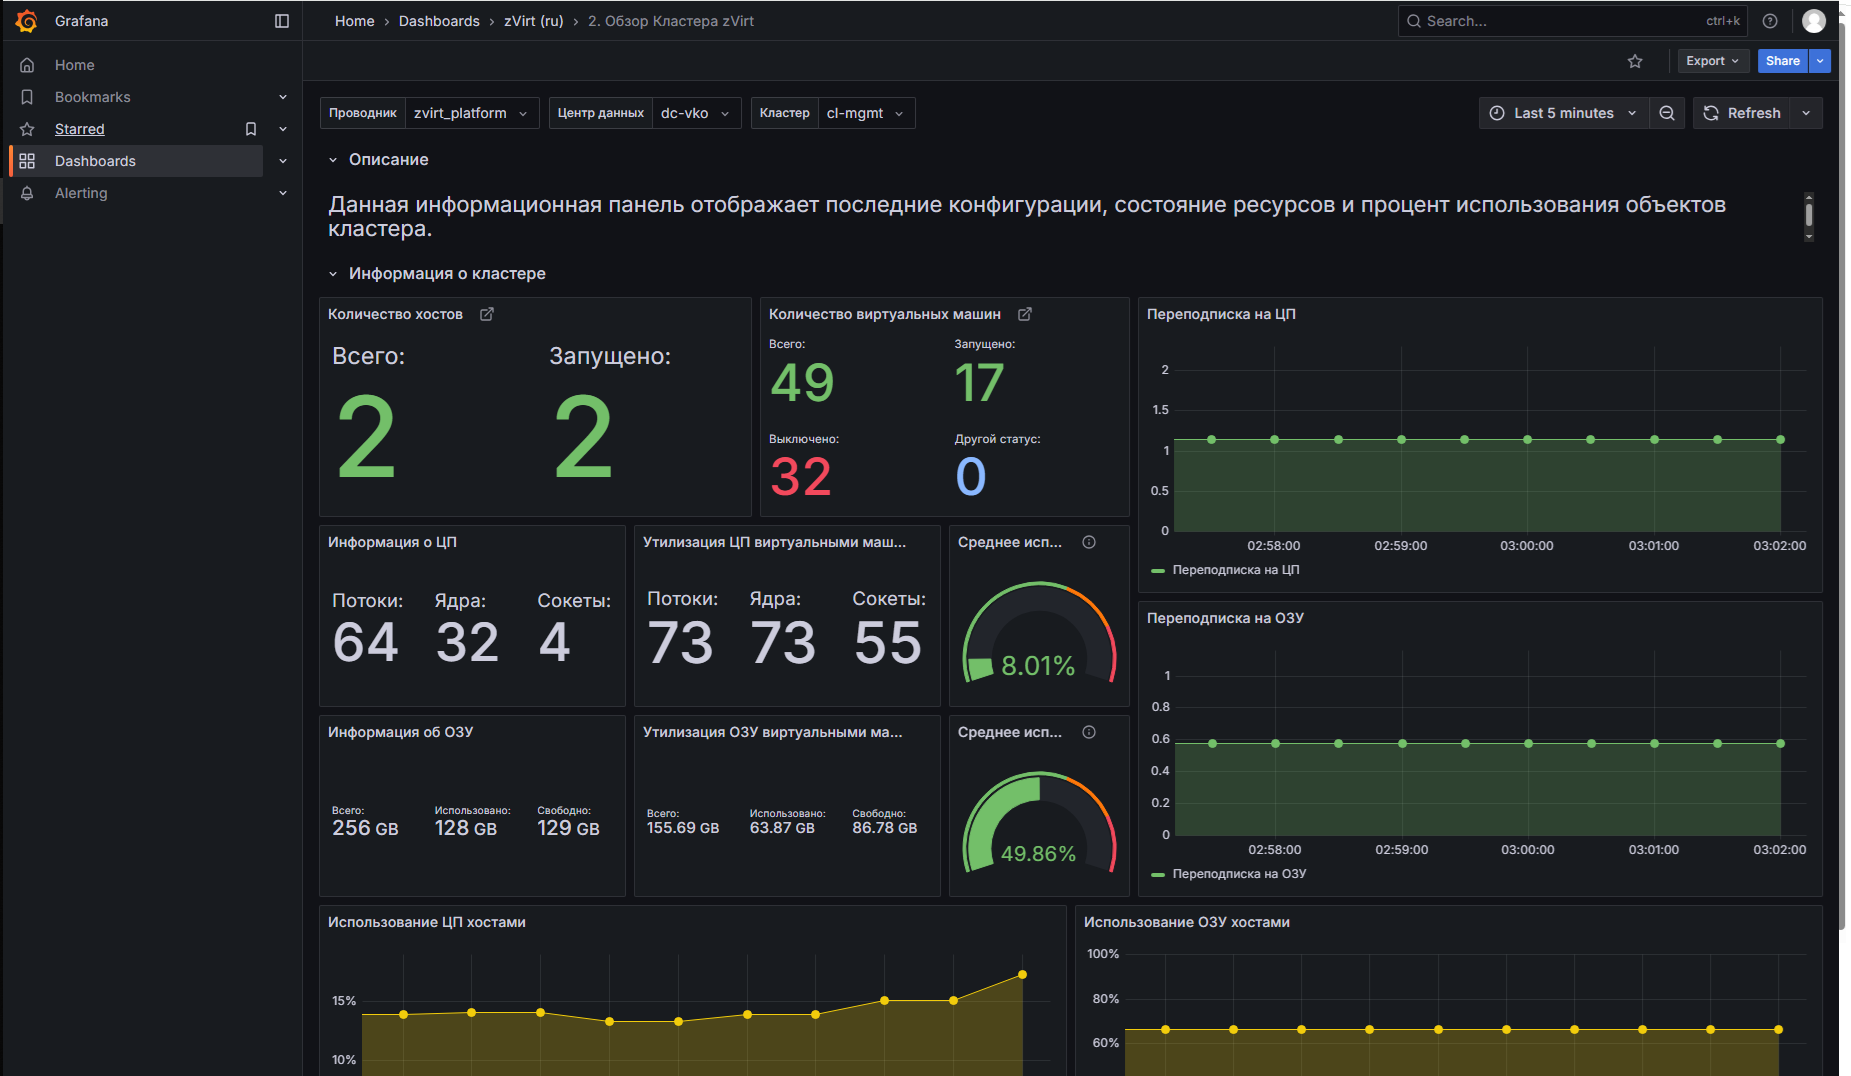
Task: Click the Refresh button
Action: click(x=1743, y=113)
